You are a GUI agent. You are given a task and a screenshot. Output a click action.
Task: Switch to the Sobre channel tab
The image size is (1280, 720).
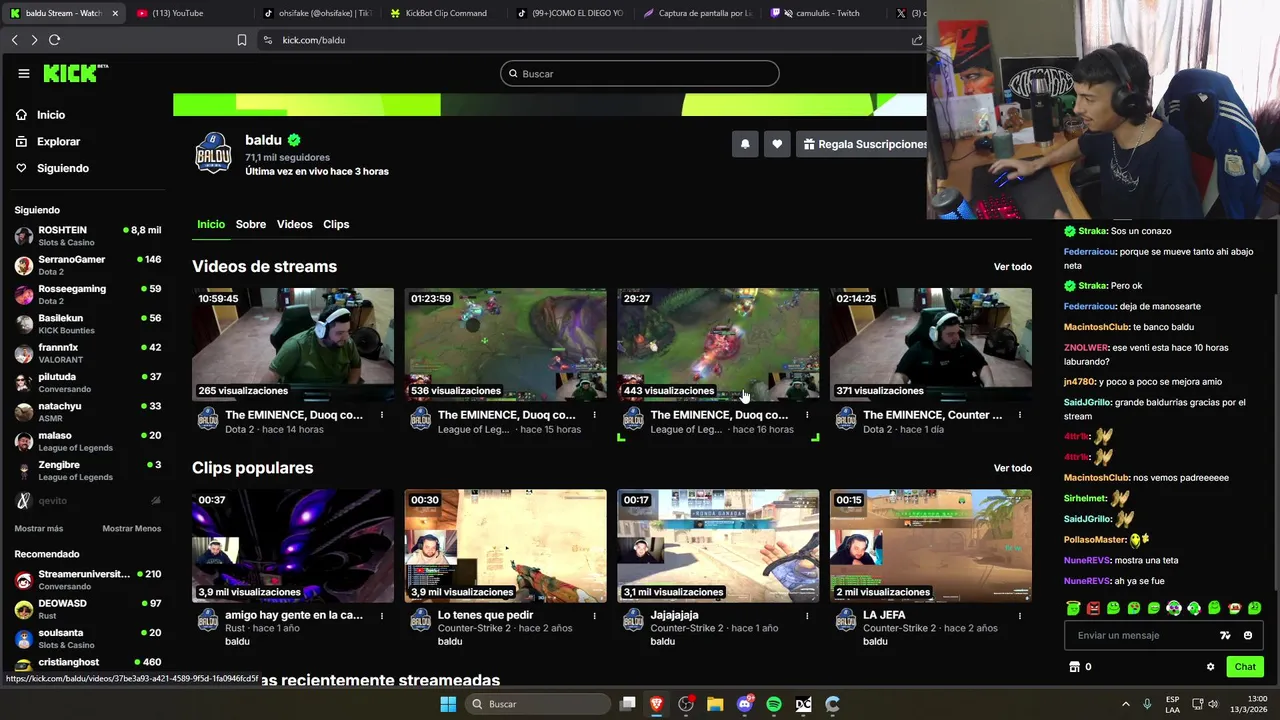[251, 224]
